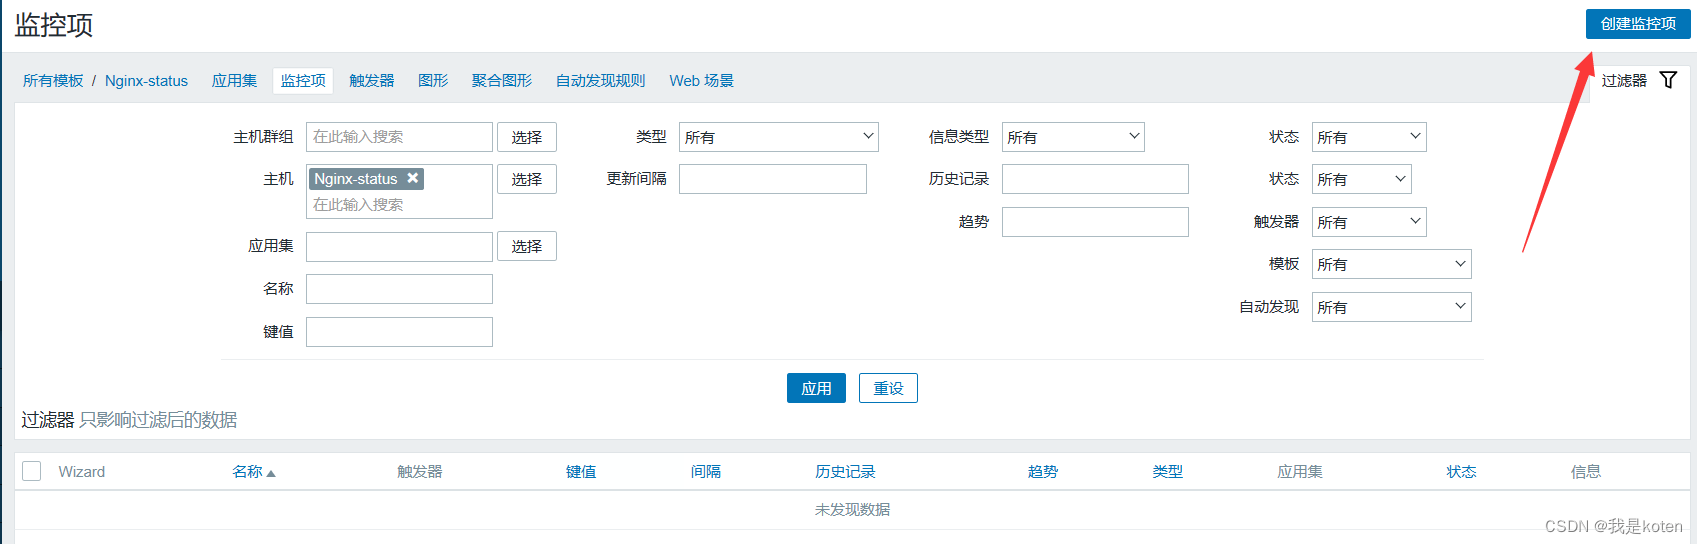Focus the 键值 input field
The width and height of the screenshot is (1697, 544).
click(399, 332)
